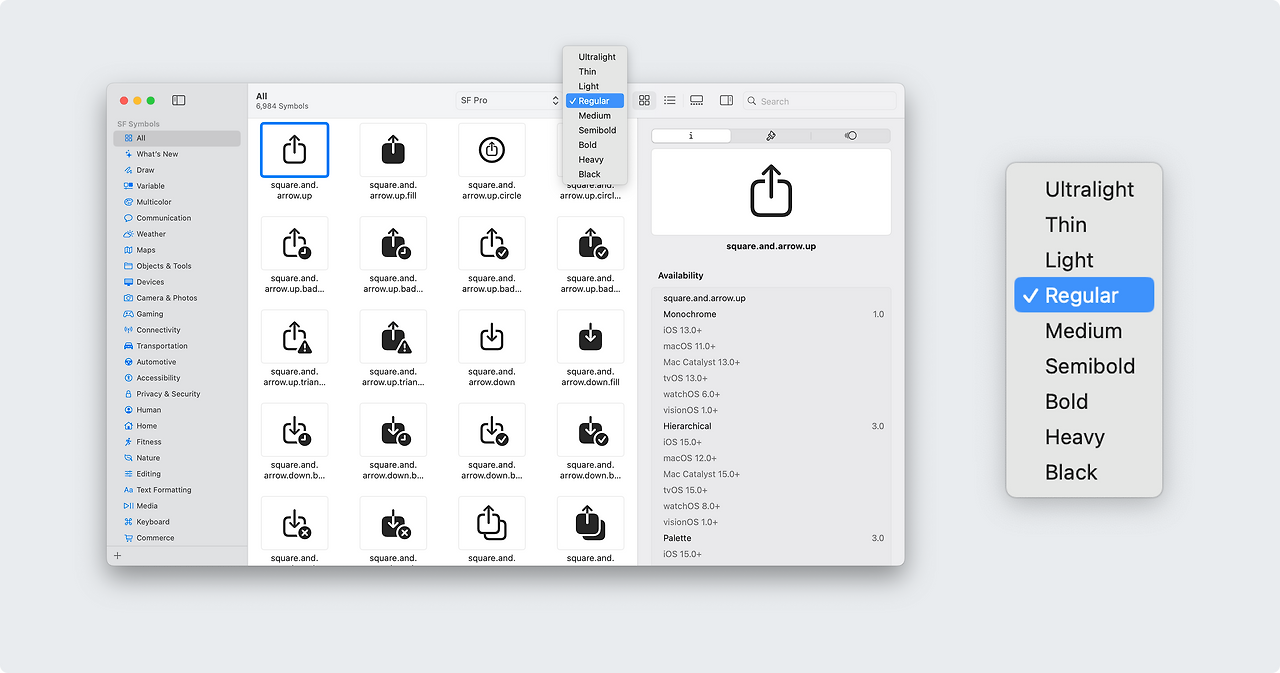Open the paintbrush rendering inspector tab
Image resolution: width=1280 pixels, height=673 pixels.
pyautogui.click(x=771, y=136)
